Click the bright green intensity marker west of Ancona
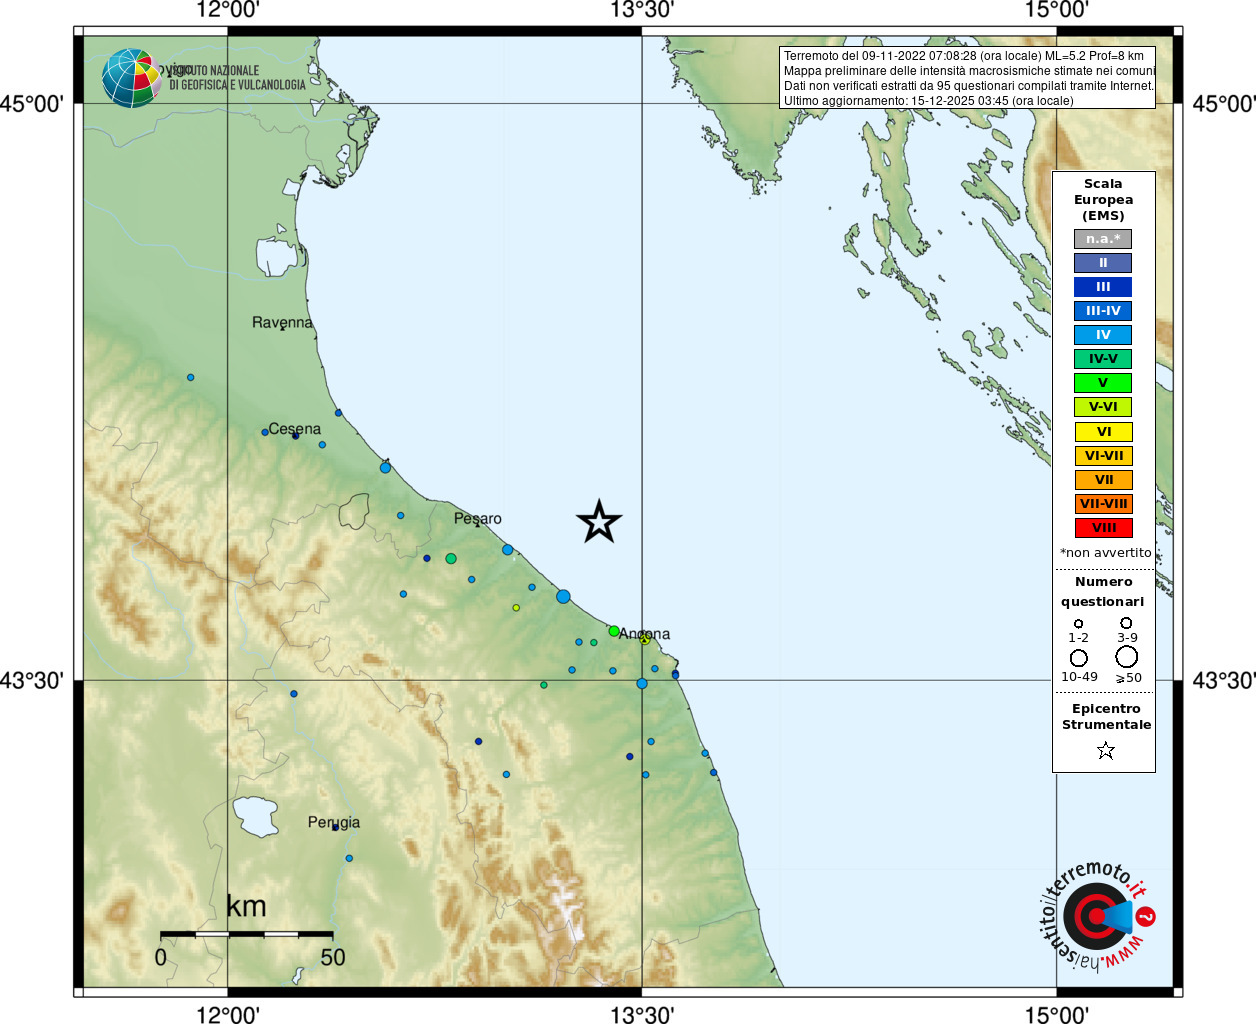Screen dimensions: 1256x1024 (x=614, y=631)
